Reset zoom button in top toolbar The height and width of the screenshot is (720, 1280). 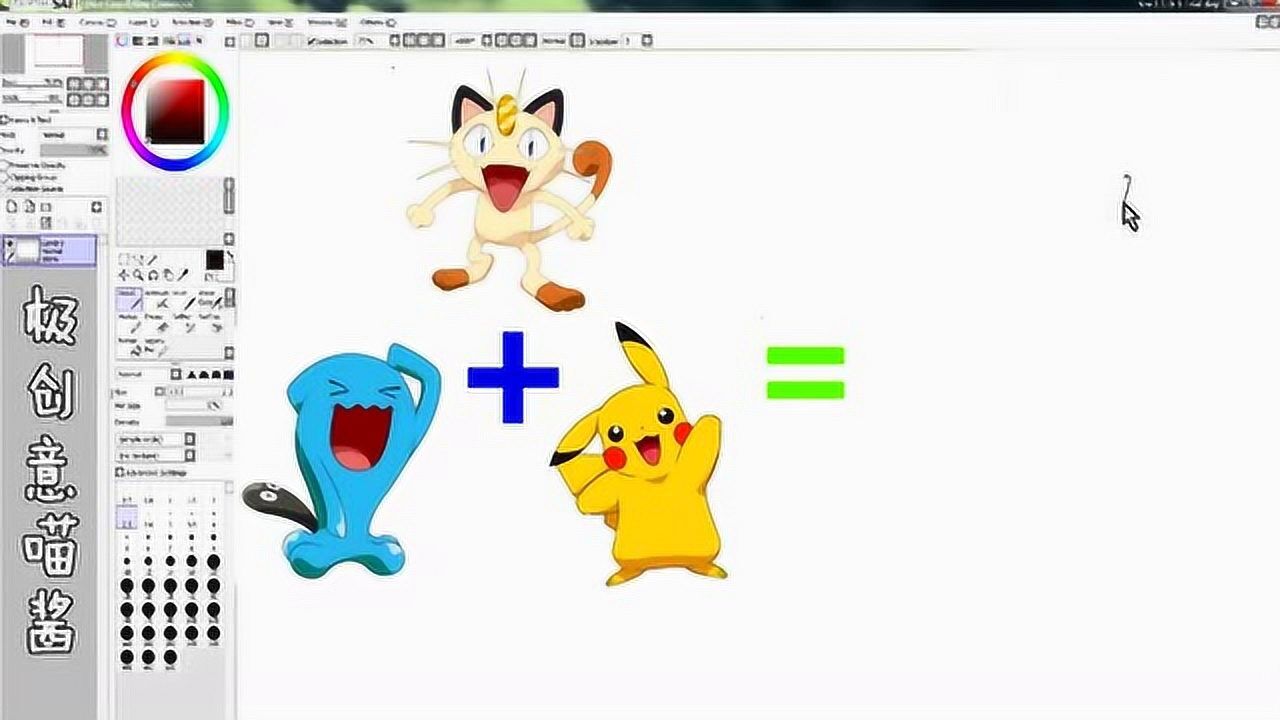437,41
